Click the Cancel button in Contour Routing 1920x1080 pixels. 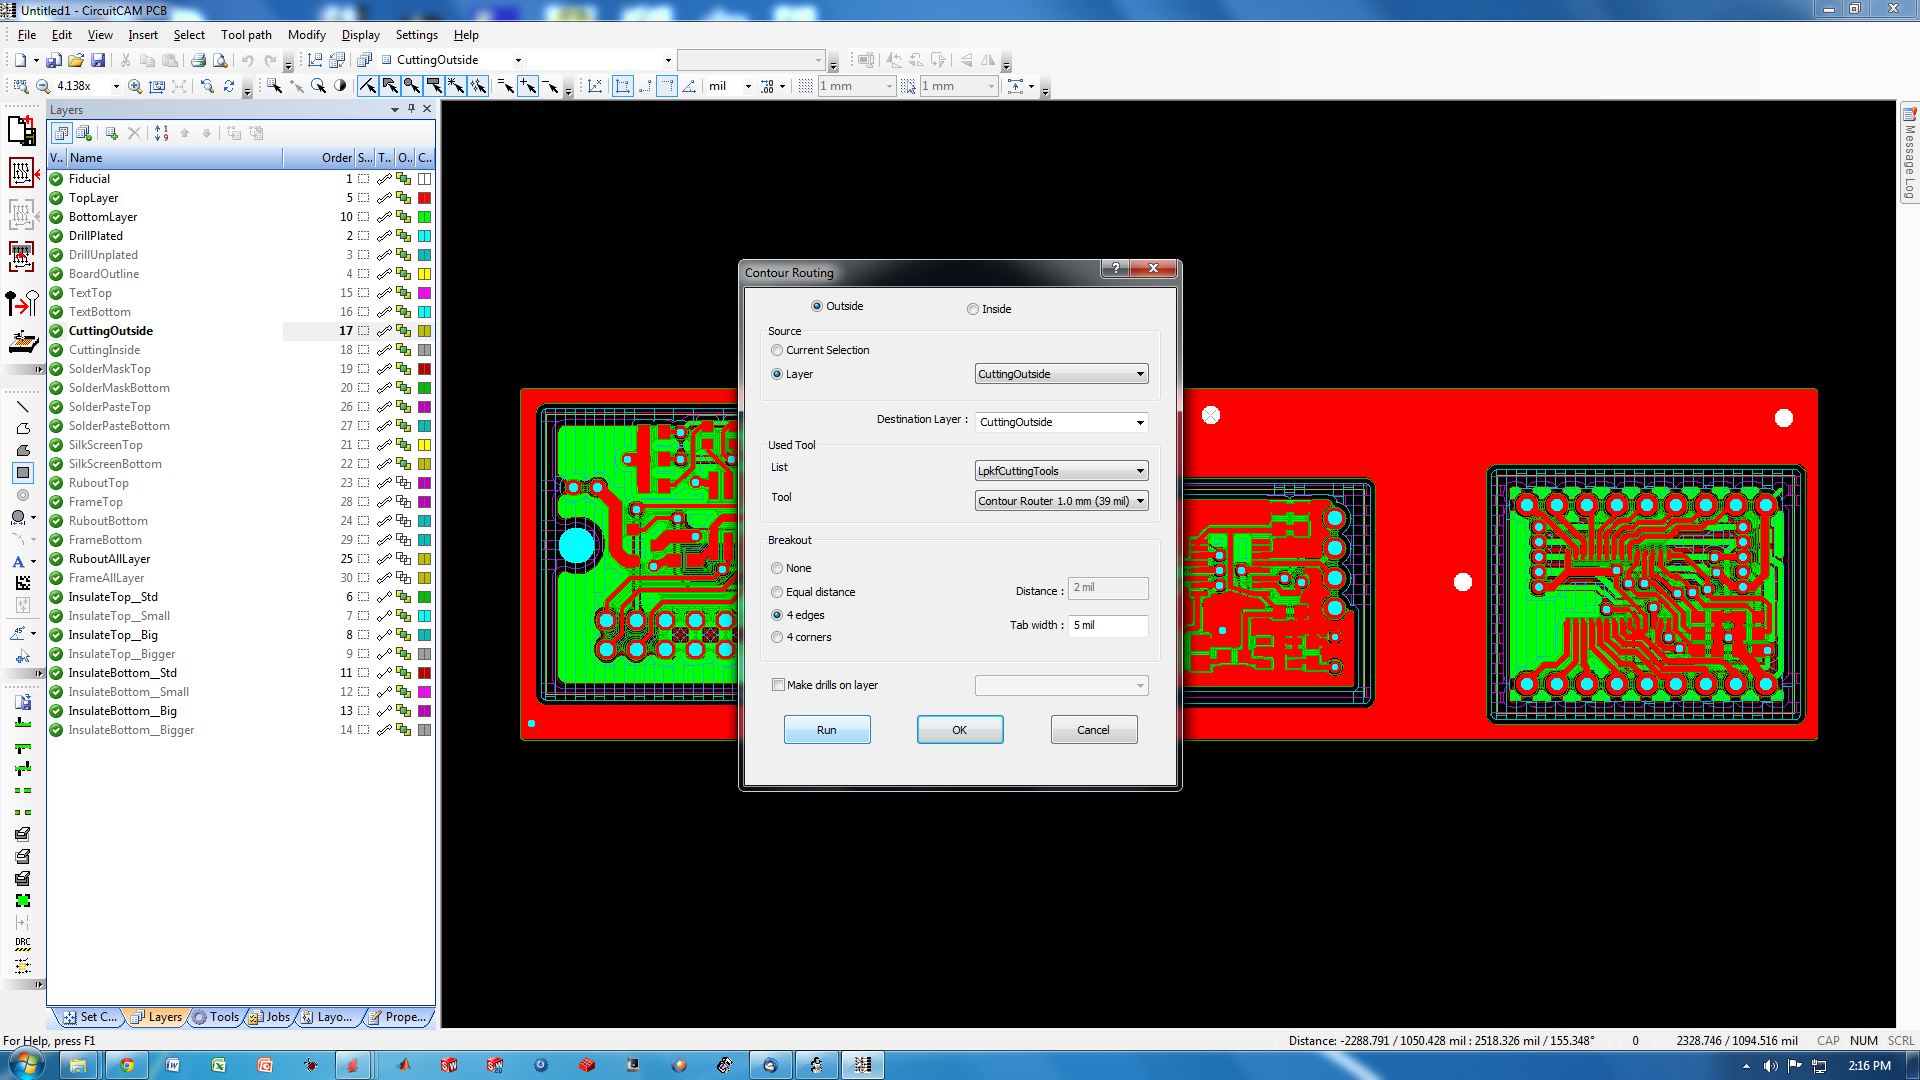click(x=1094, y=730)
